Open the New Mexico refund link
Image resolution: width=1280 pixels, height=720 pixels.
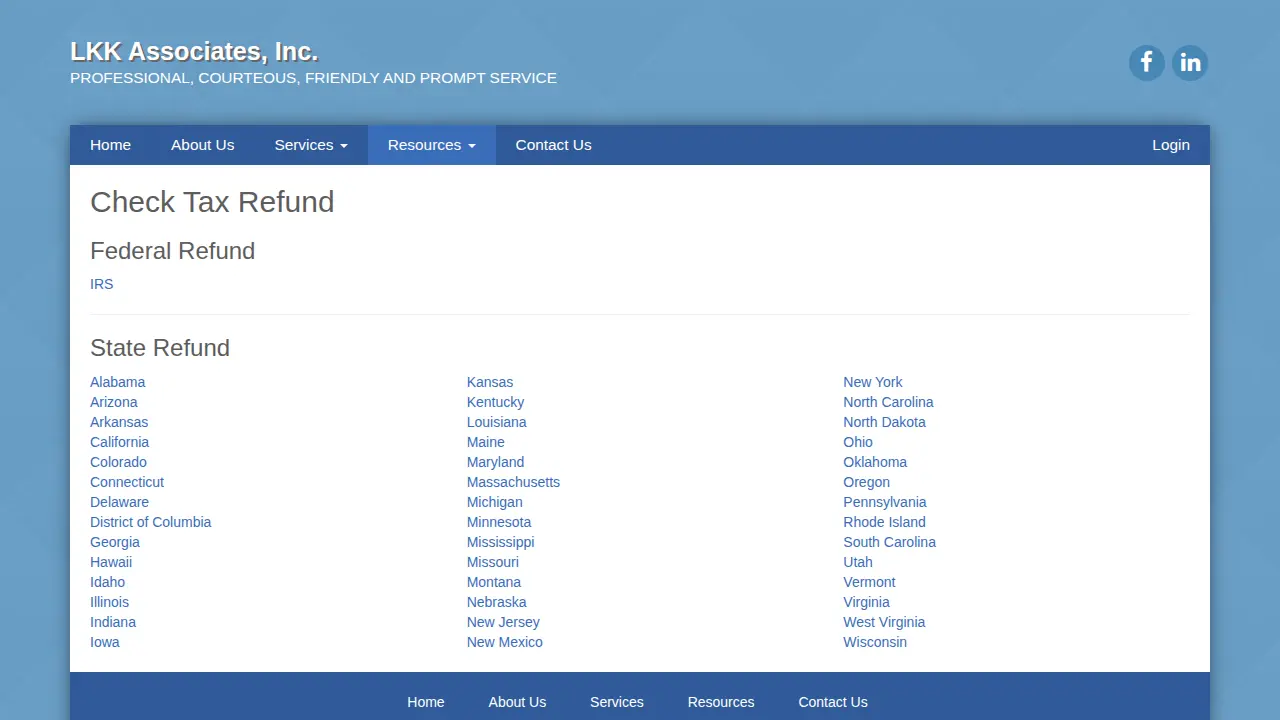pyautogui.click(x=505, y=642)
